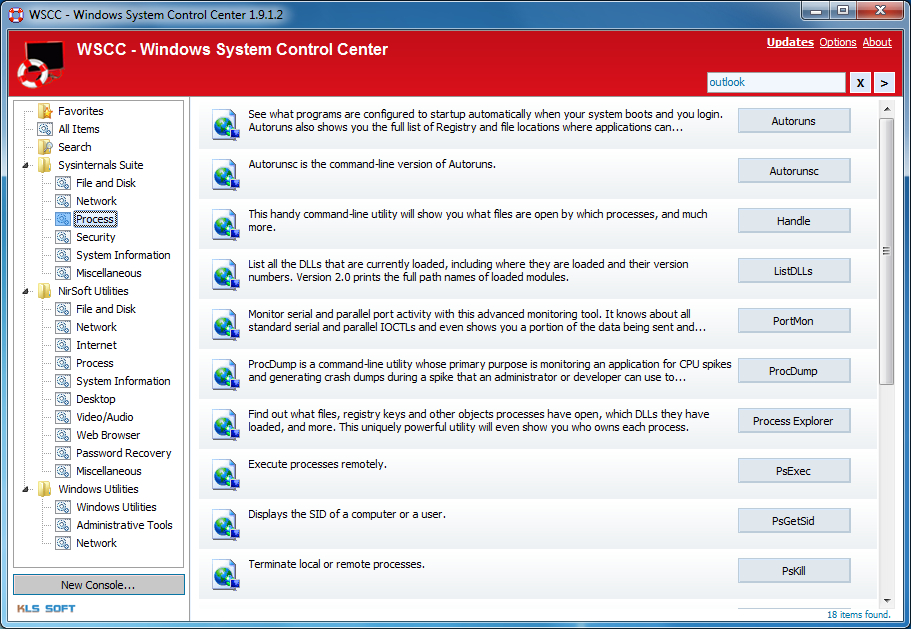Viewport: 911px width, 629px height.
Task: Launch the PsGetSid button
Action: point(794,520)
